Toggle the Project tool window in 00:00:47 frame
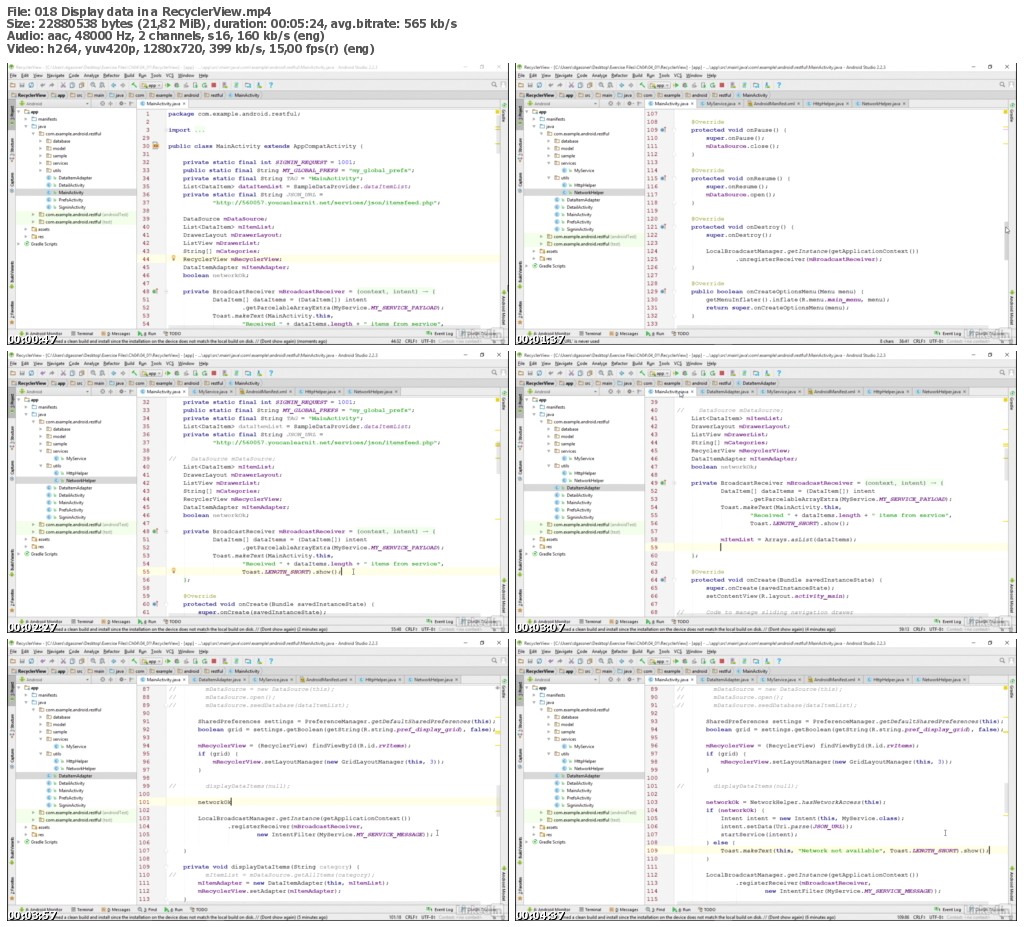 [x=12, y=116]
